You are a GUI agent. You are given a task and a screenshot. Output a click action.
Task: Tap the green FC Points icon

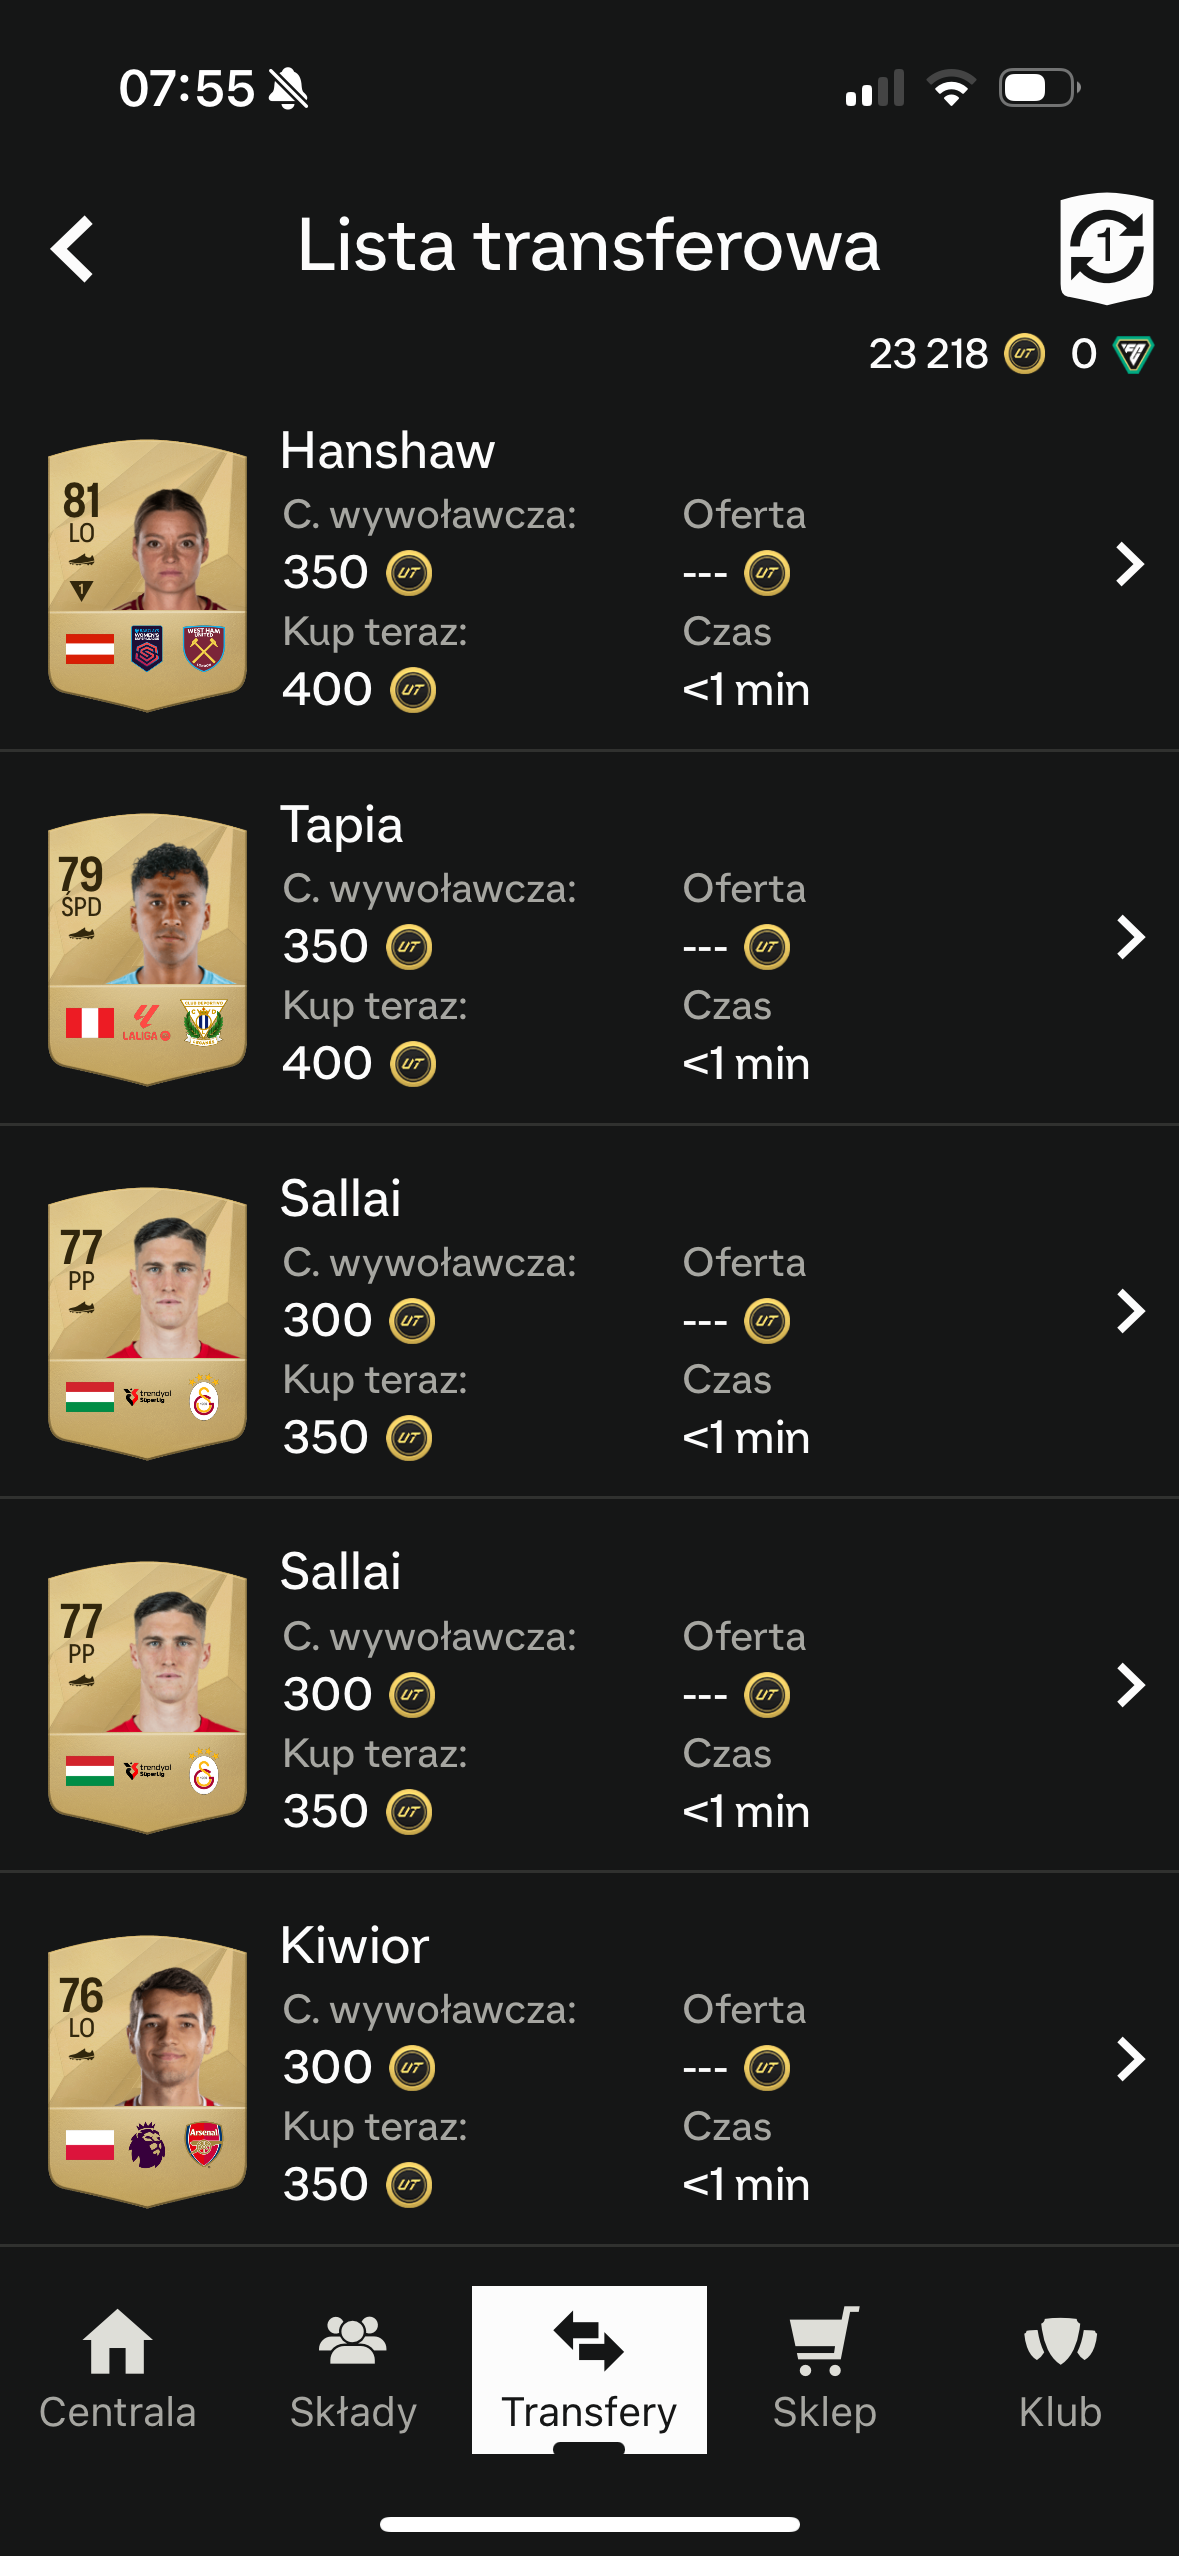pyautogui.click(x=1134, y=354)
